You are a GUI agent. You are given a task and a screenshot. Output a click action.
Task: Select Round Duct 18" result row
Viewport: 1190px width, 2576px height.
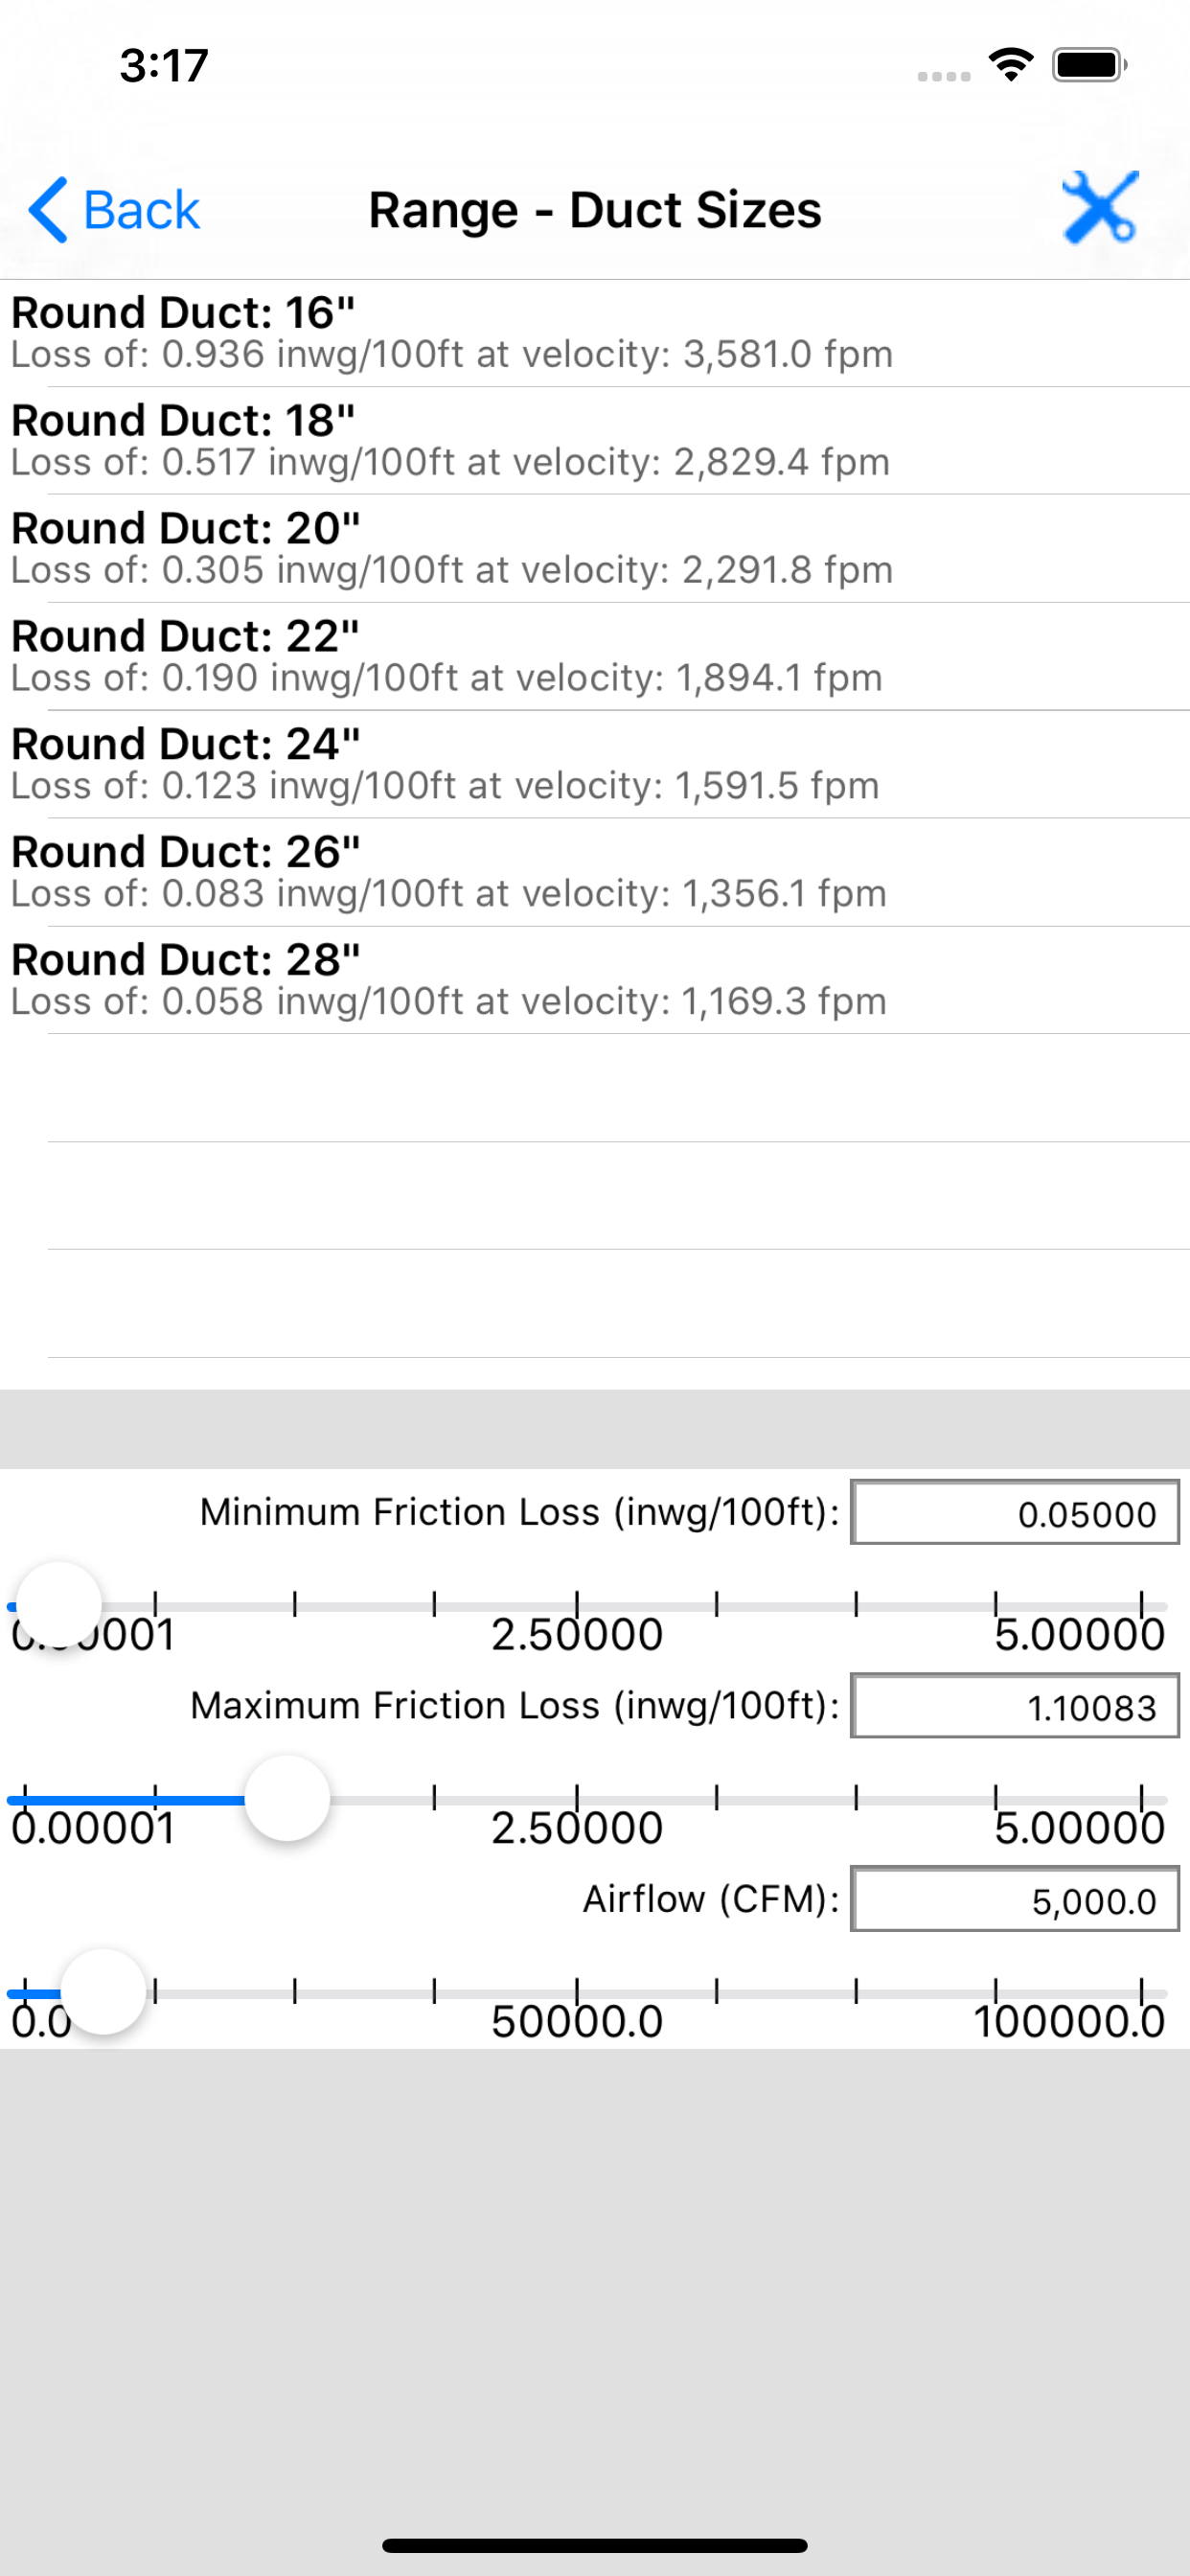click(x=595, y=441)
